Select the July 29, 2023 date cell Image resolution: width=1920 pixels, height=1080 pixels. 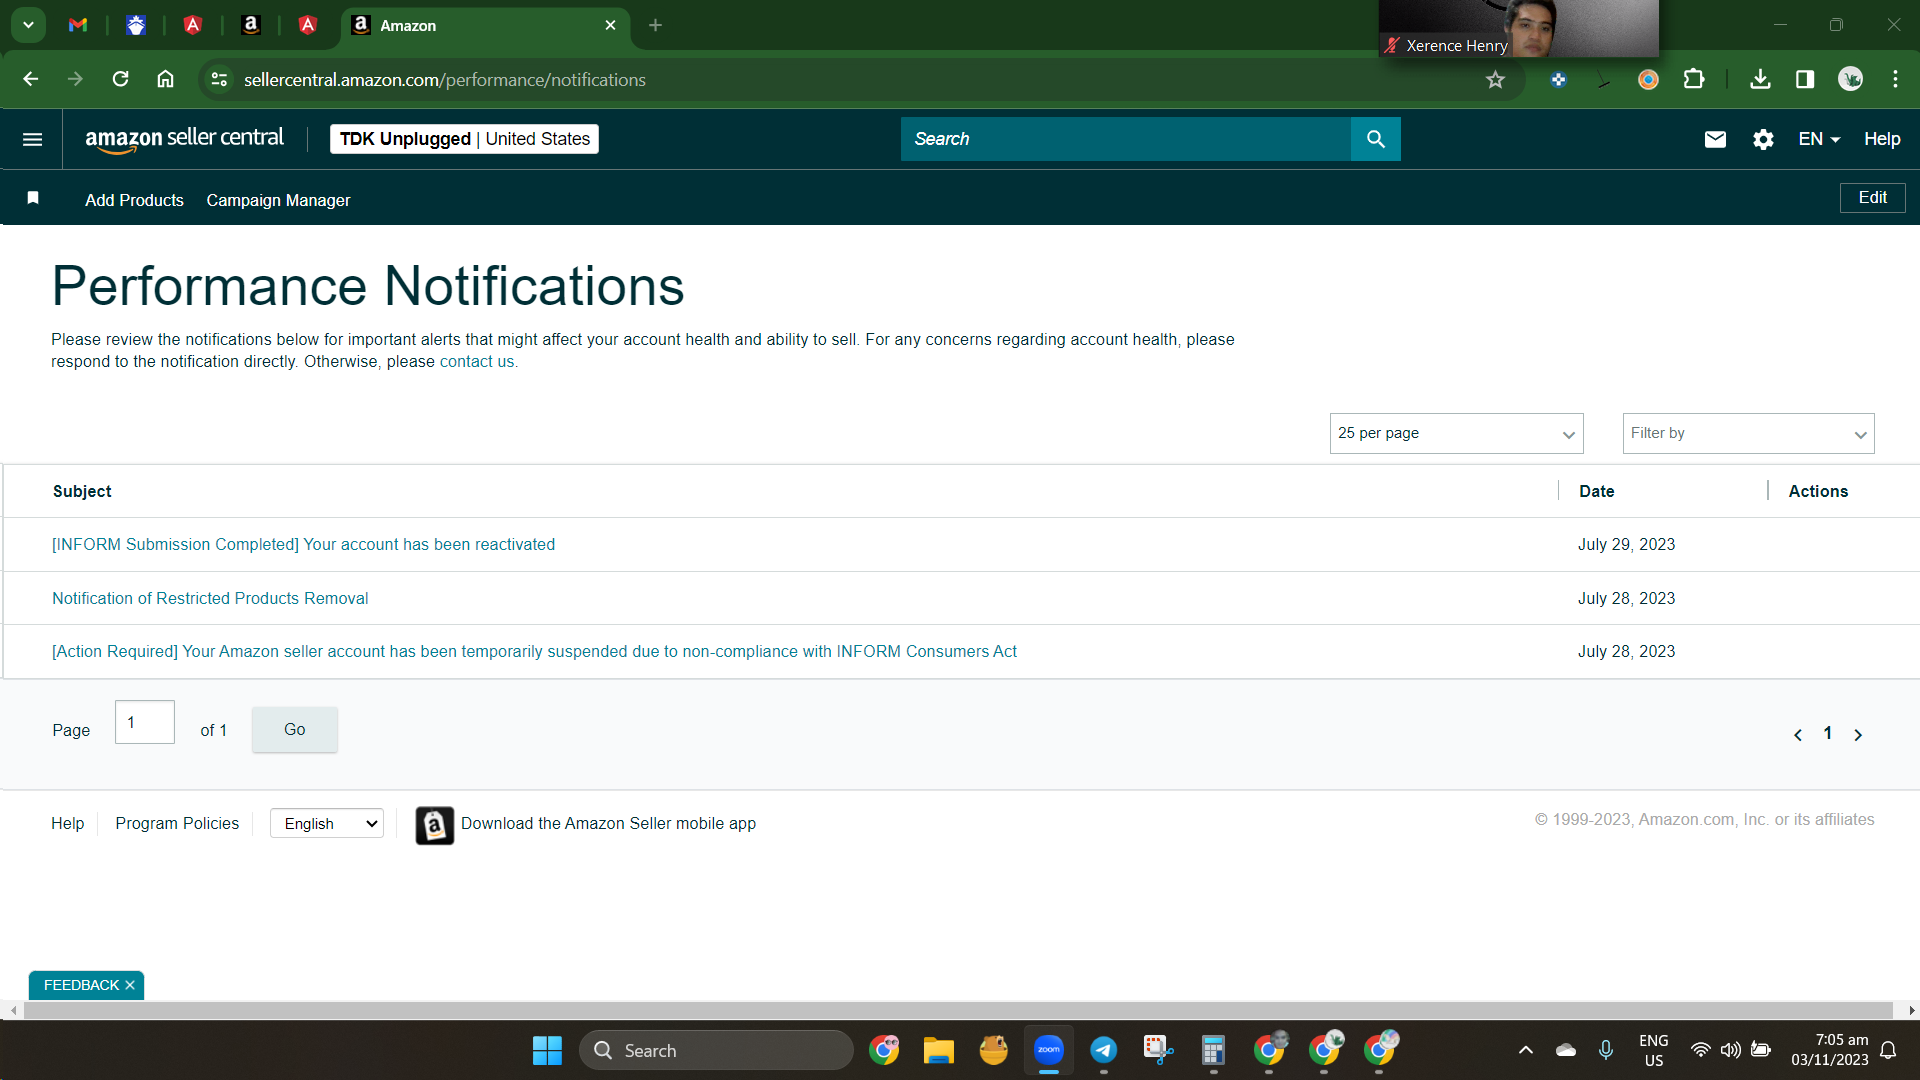pos(1626,545)
